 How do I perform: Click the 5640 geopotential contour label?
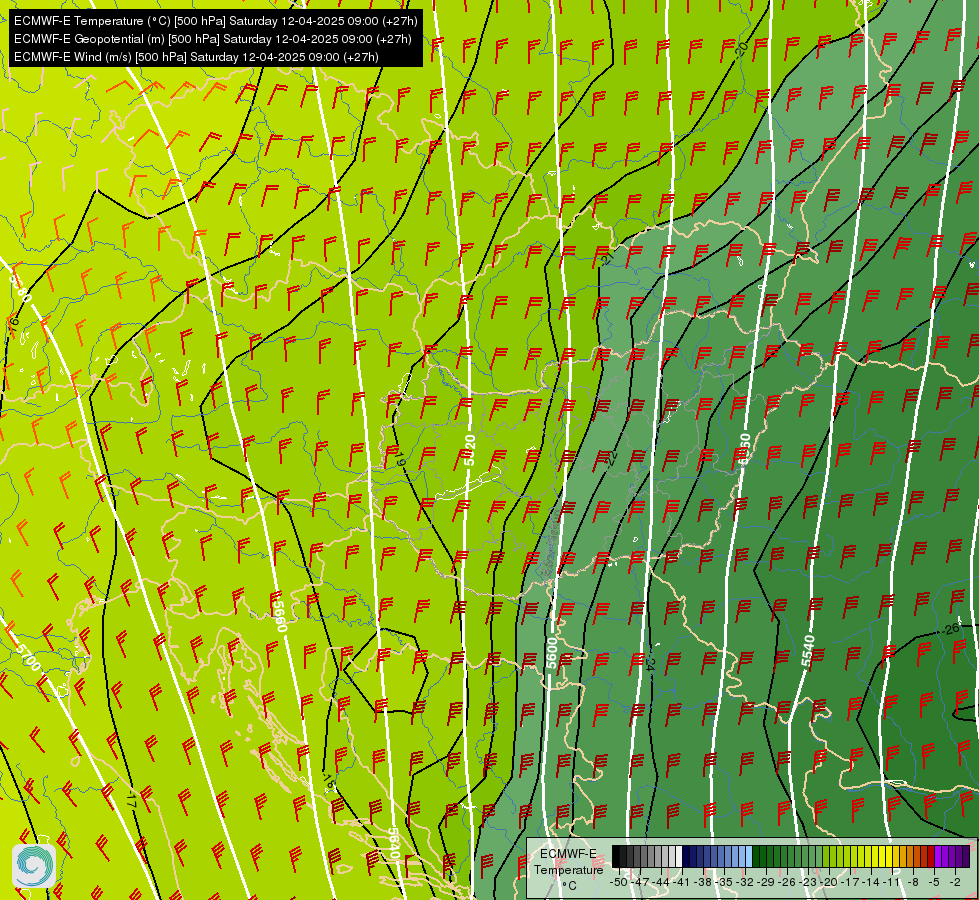pos(394,843)
